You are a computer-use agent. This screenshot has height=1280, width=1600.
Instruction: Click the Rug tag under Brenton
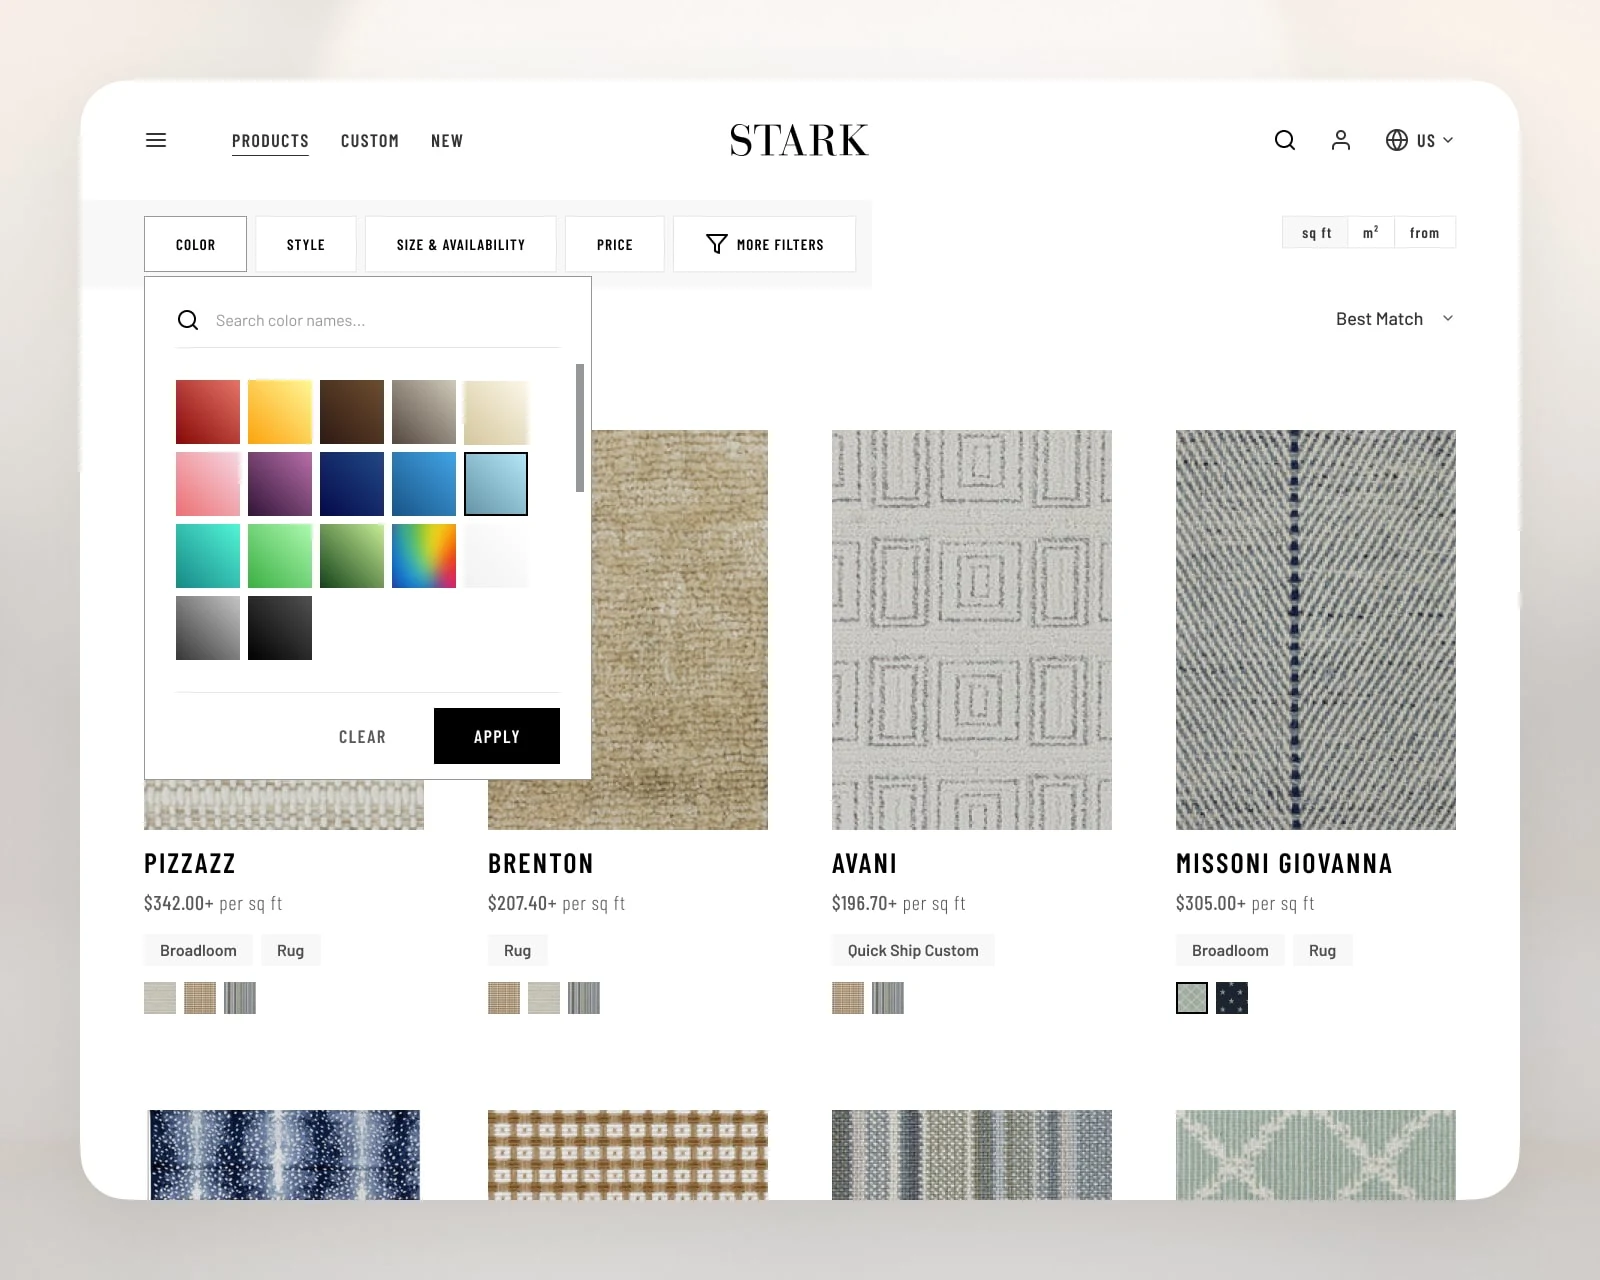[518, 950]
